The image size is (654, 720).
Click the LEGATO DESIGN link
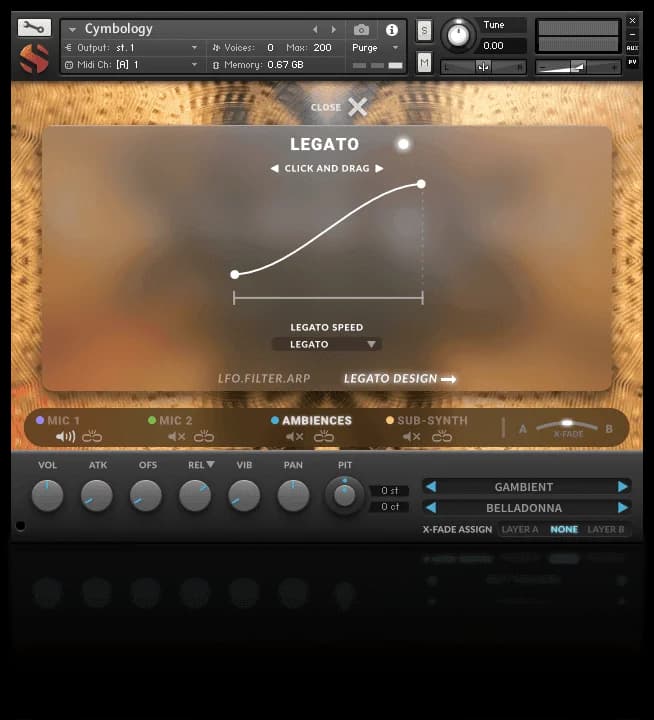[399, 379]
